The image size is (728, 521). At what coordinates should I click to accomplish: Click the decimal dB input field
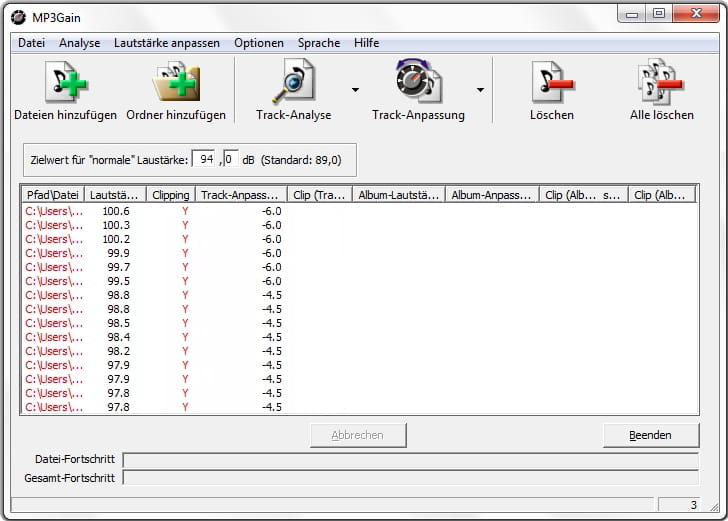(x=230, y=159)
